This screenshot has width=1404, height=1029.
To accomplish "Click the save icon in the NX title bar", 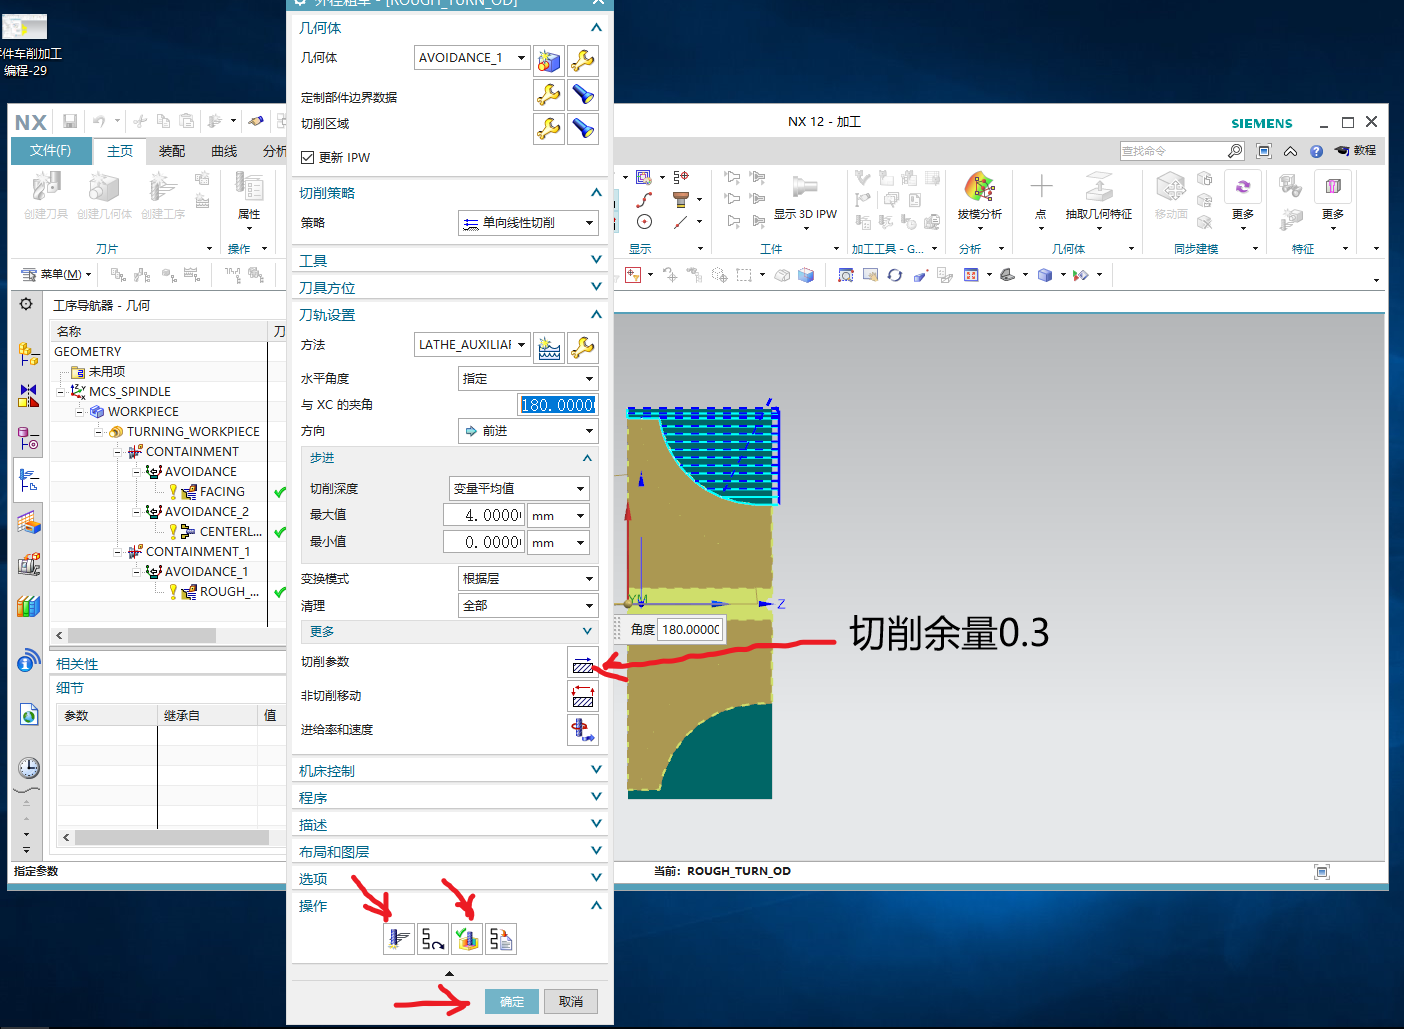I will coord(70,121).
